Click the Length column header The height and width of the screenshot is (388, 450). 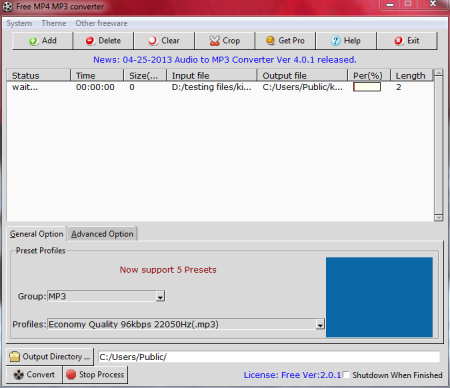point(412,76)
